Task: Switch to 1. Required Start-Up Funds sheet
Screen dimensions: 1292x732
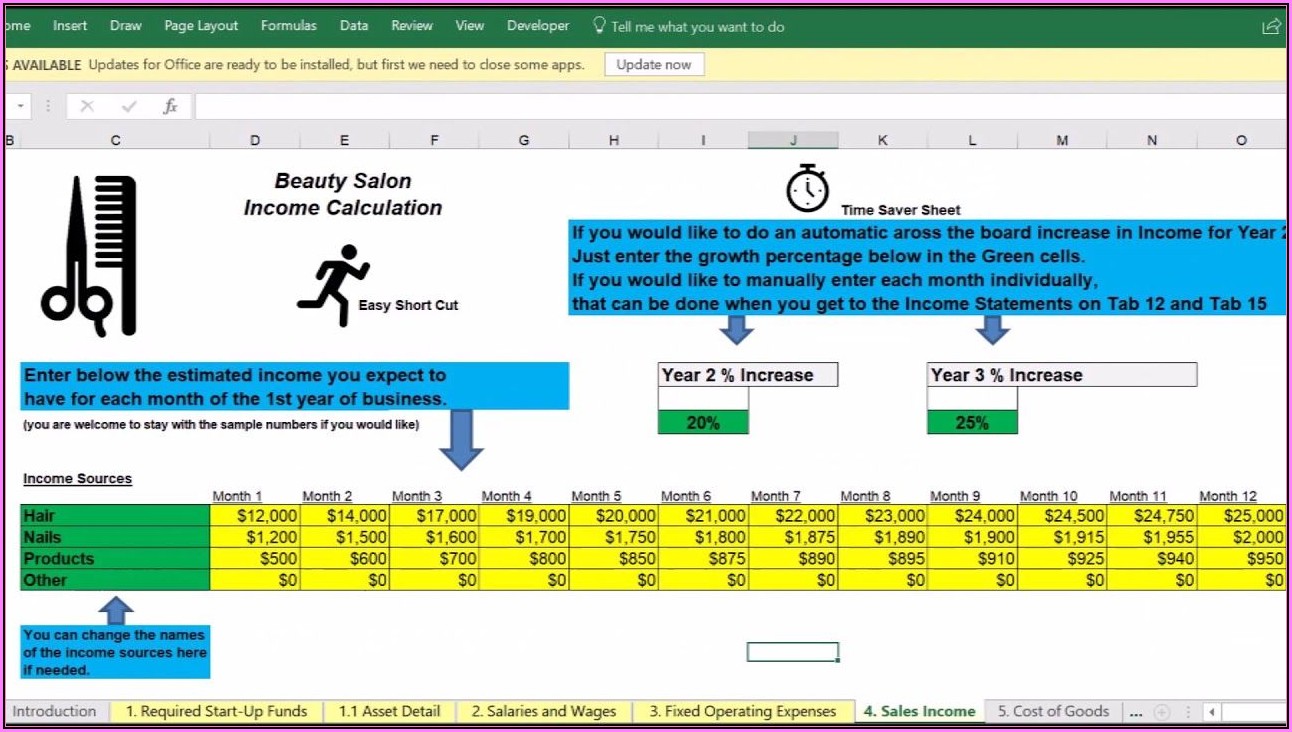Action: pos(217,712)
